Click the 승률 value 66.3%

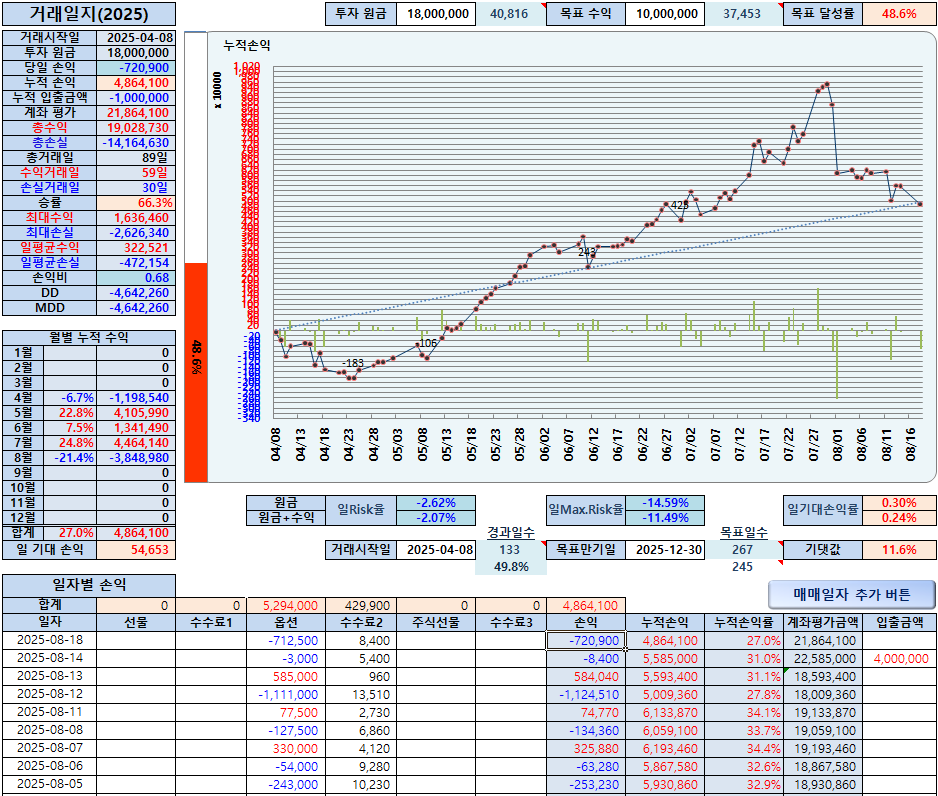click(x=136, y=203)
